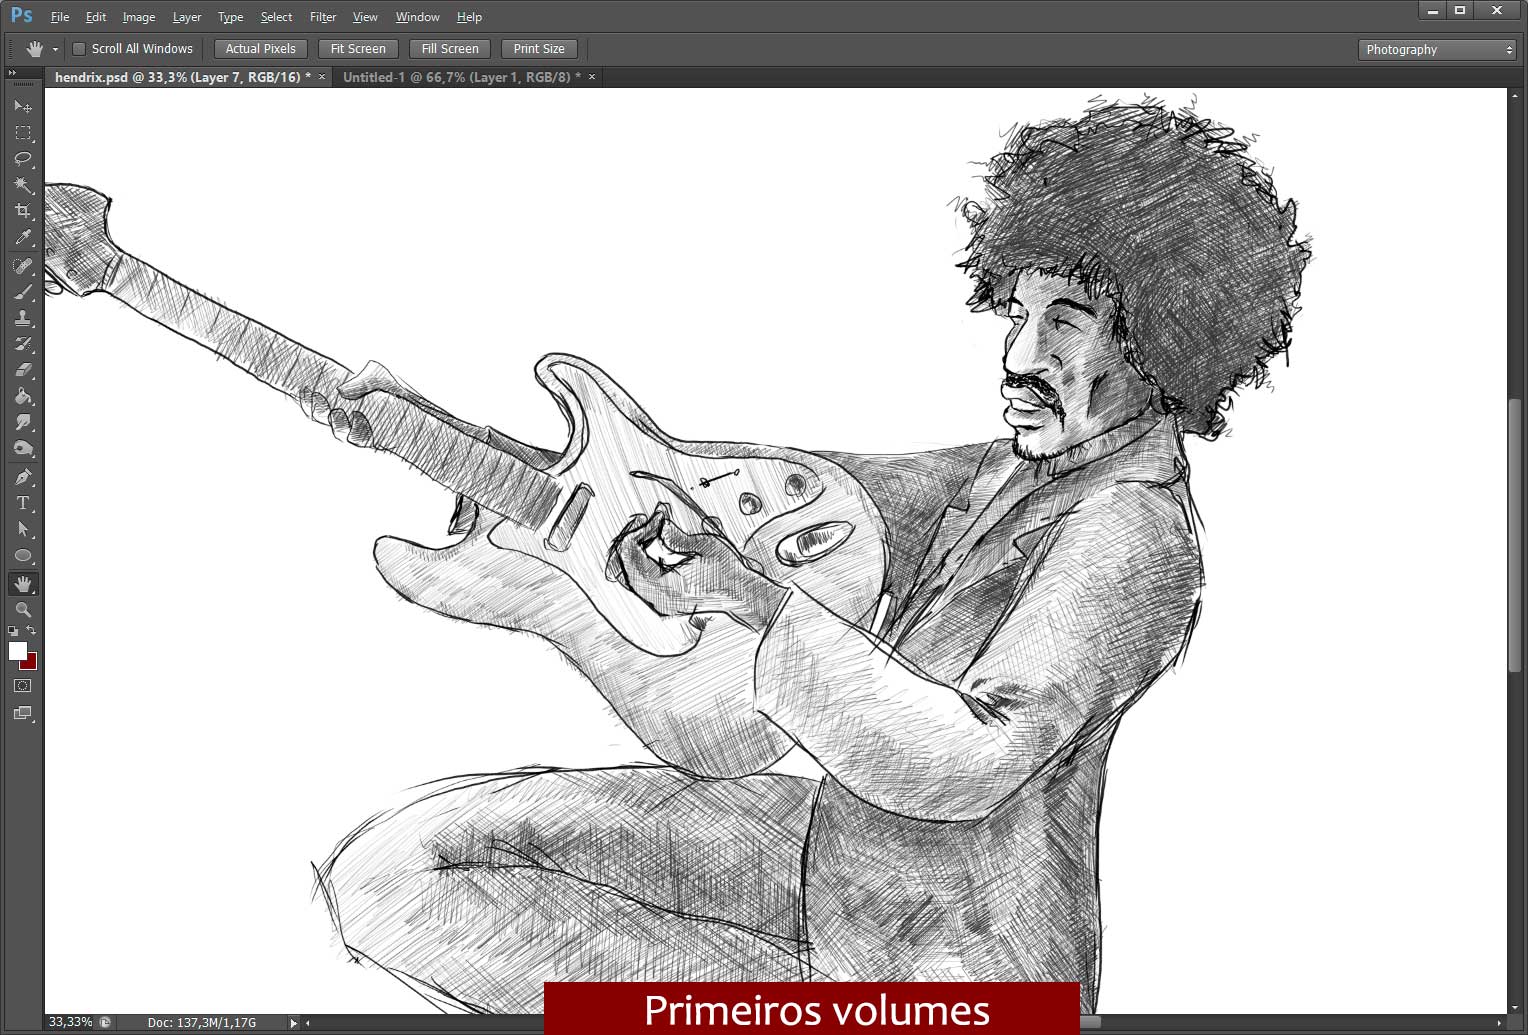Select the History Brush tool
Viewport: 1528px width, 1035px height.
tap(23, 344)
